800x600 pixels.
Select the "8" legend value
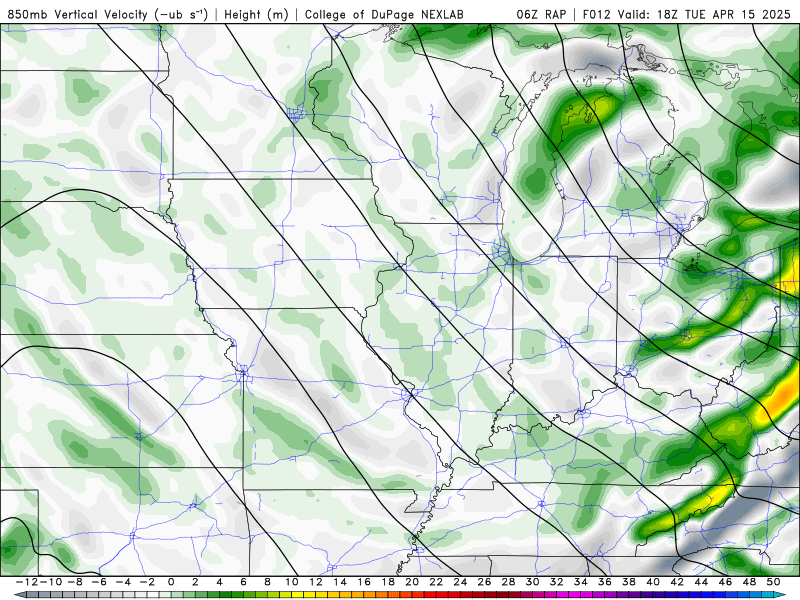click(267, 582)
